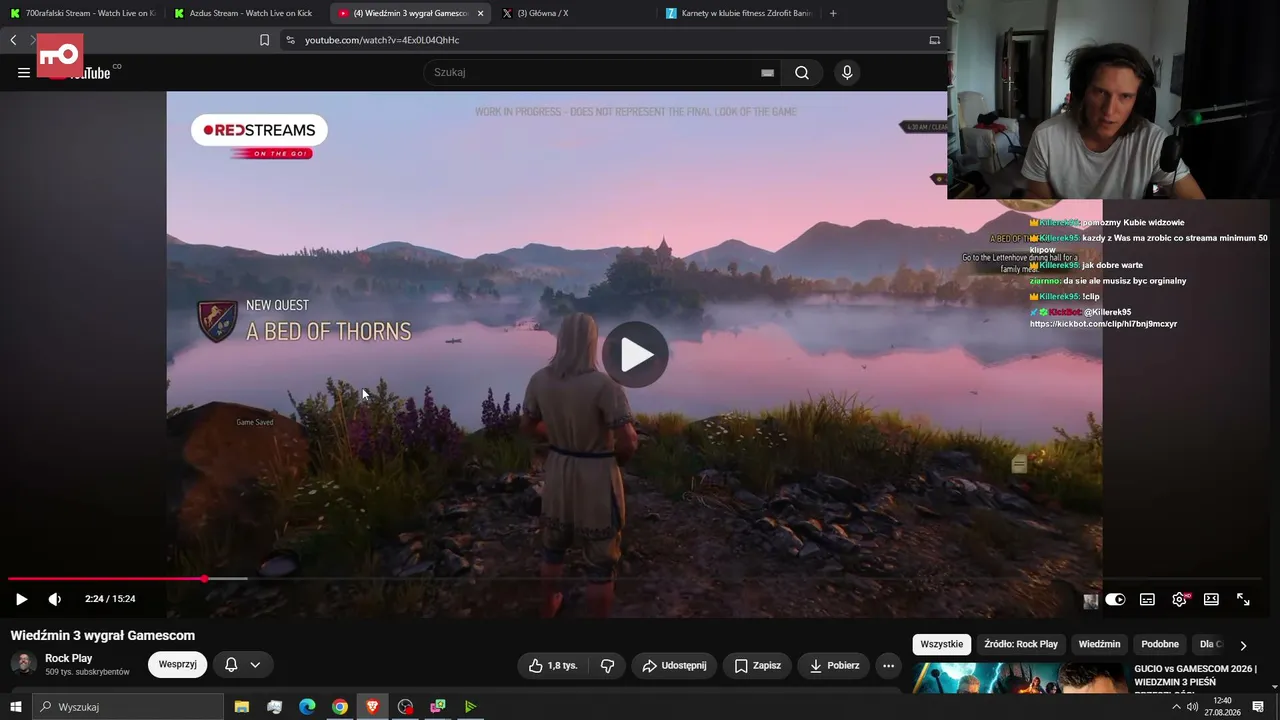Bookmark this page with the bookmark icon

tap(264, 40)
